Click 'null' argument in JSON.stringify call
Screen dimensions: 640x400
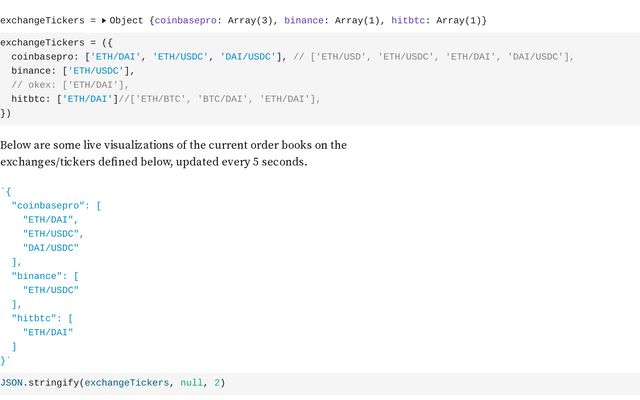(191, 383)
